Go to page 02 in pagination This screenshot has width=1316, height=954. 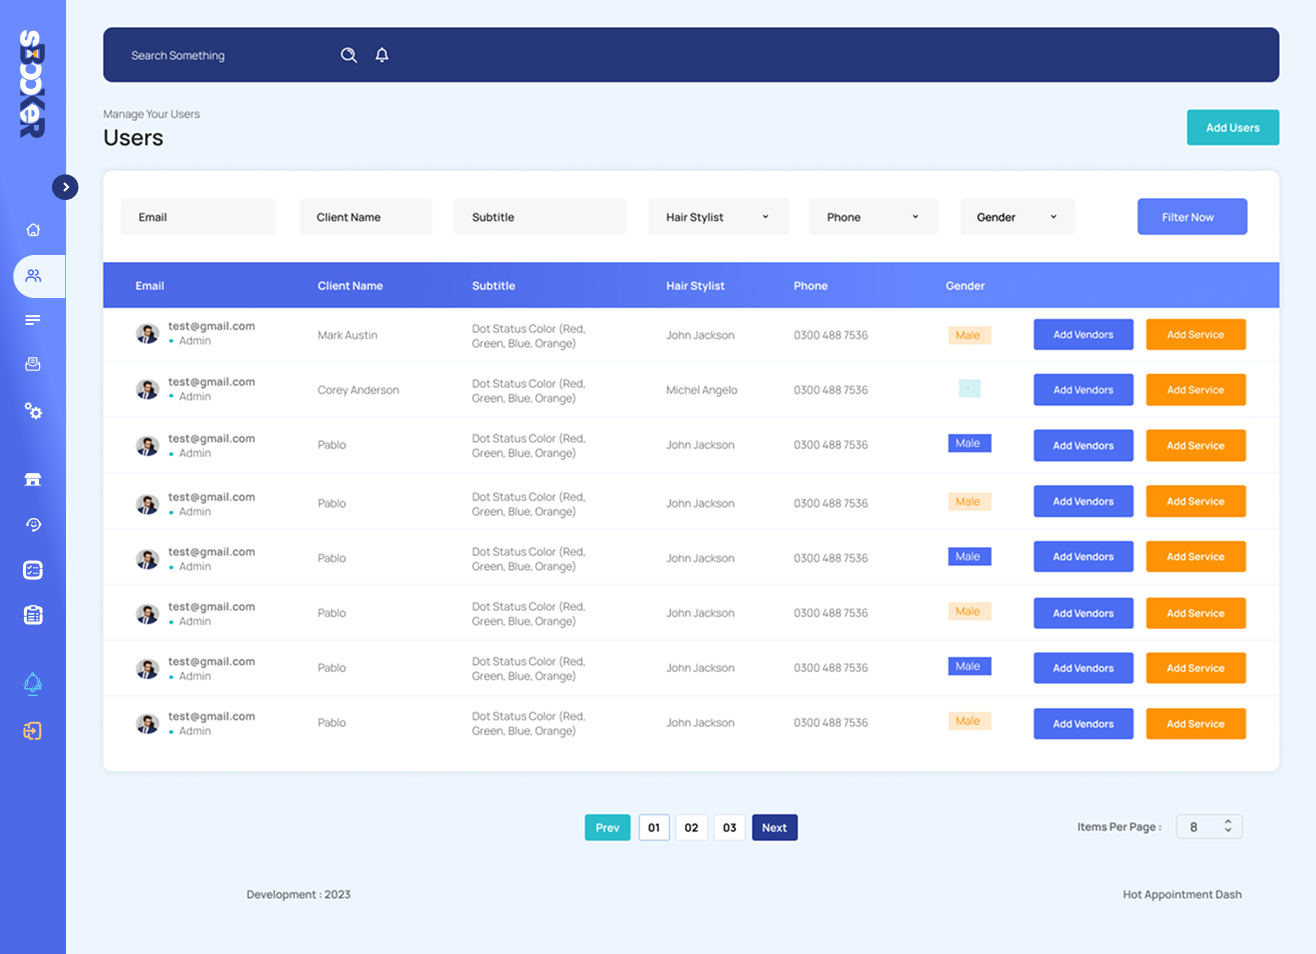coord(691,828)
